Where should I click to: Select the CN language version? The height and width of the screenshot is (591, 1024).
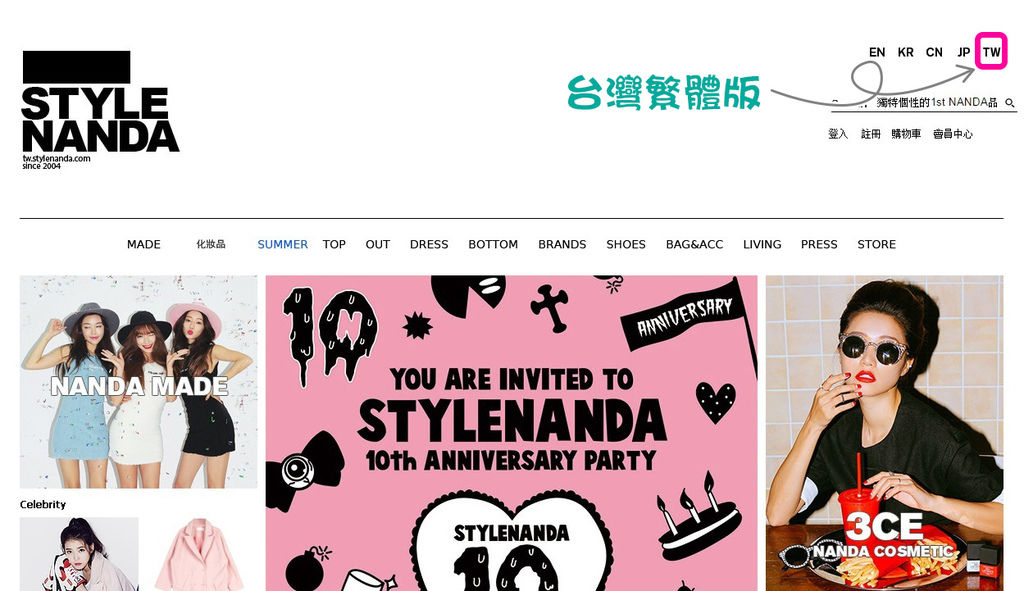(x=934, y=52)
